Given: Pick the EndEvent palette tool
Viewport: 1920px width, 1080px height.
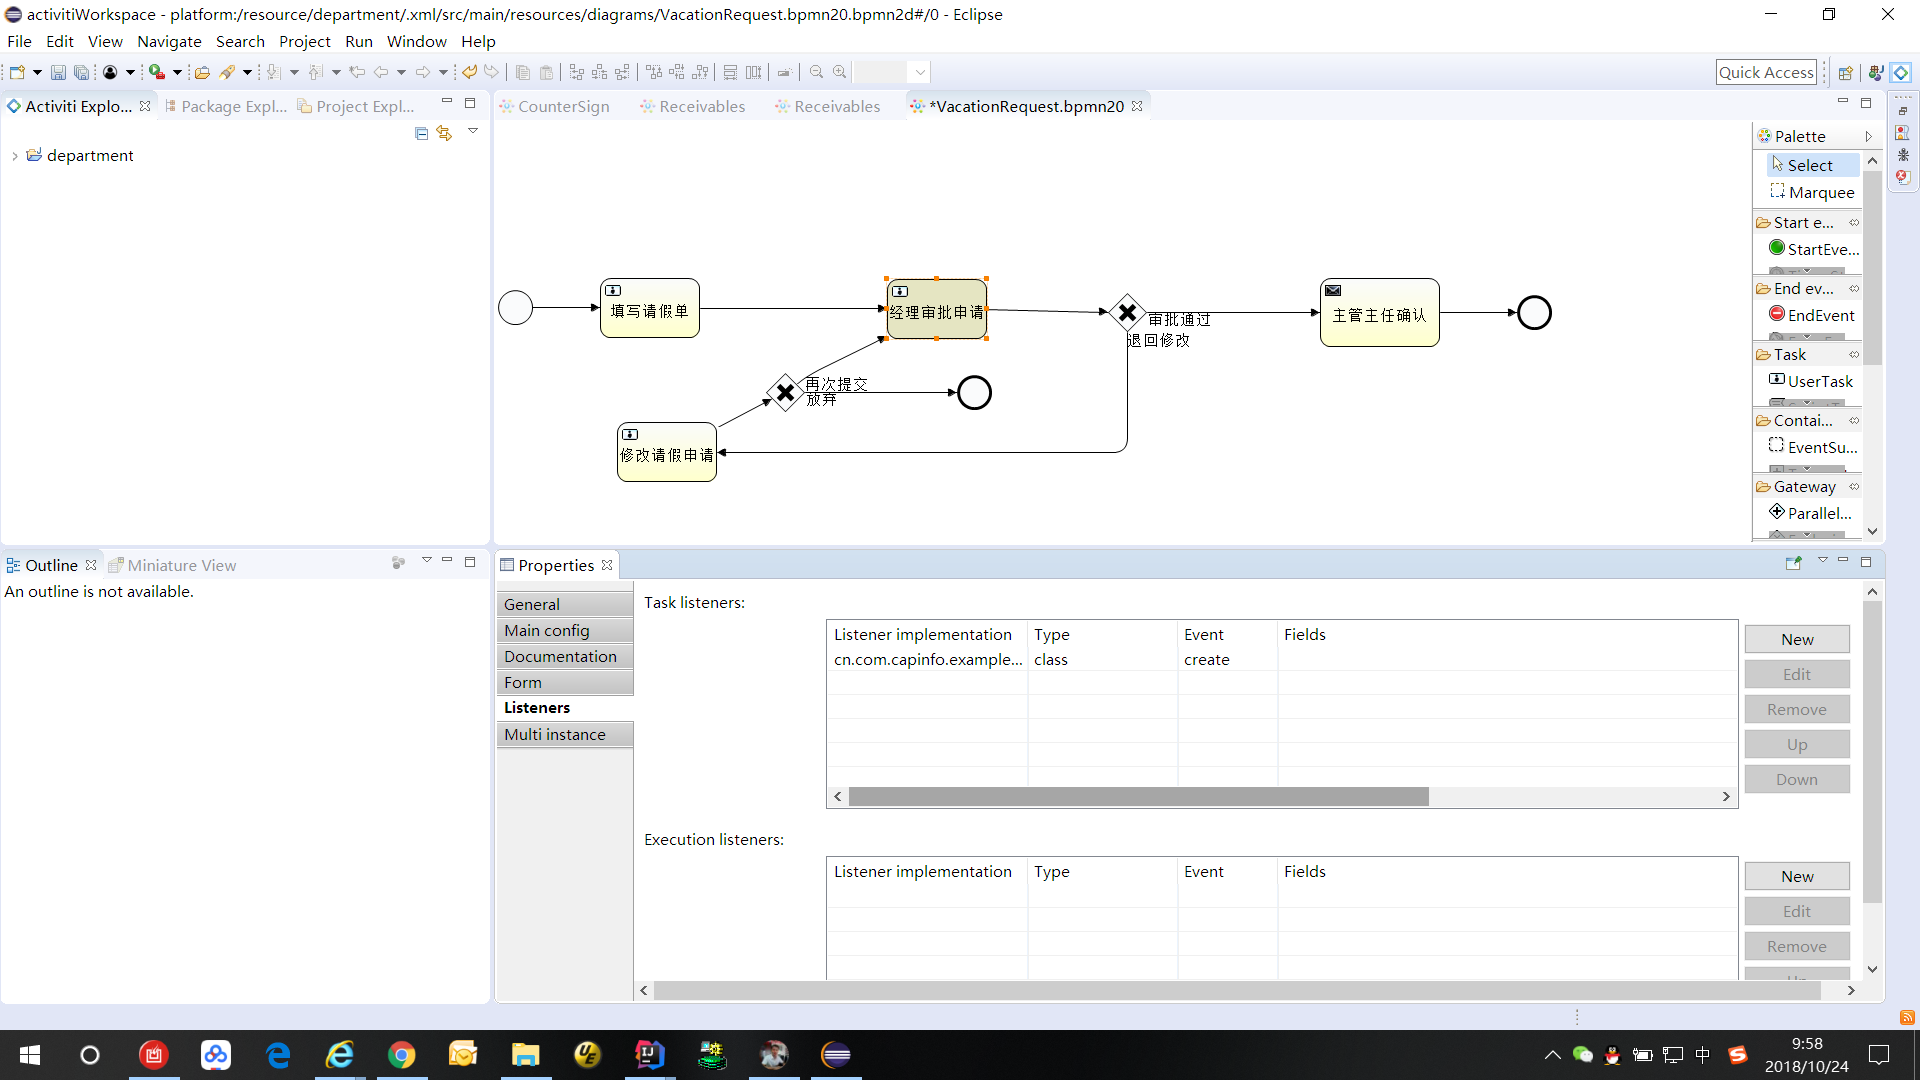Looking at the screenshot, I should [1812, 315].
